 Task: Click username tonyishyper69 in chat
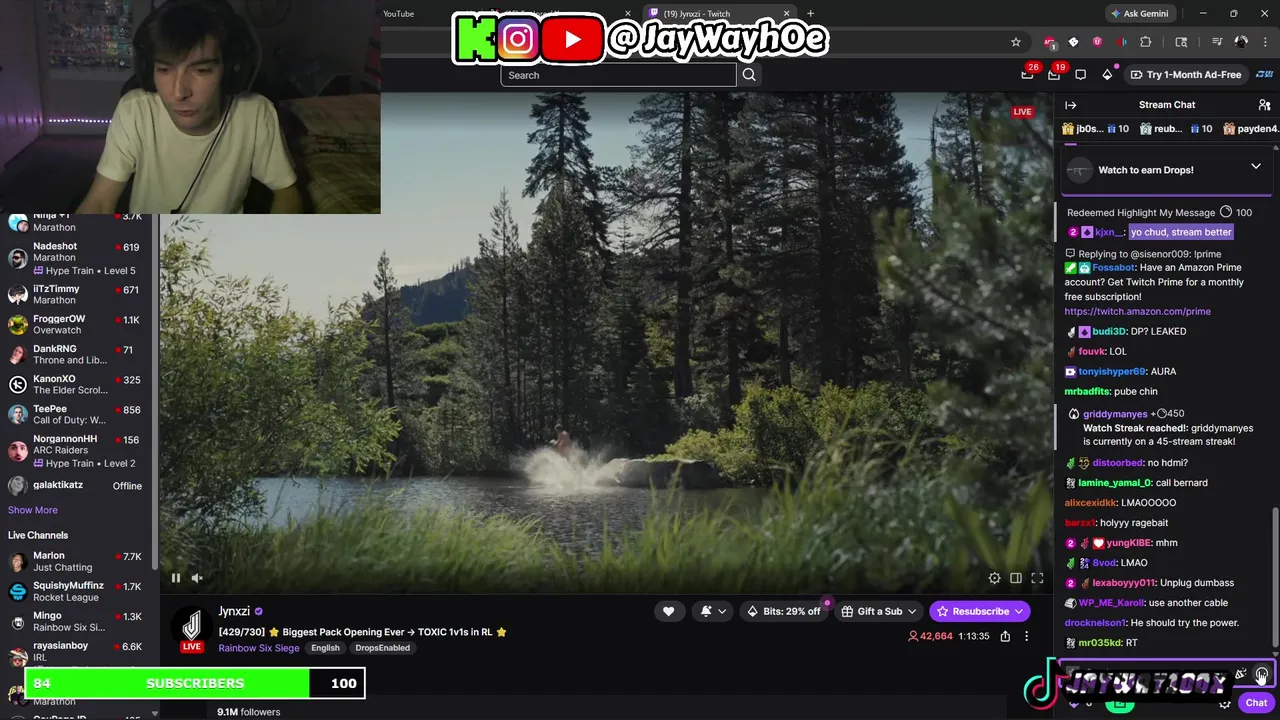[1112, 371]
